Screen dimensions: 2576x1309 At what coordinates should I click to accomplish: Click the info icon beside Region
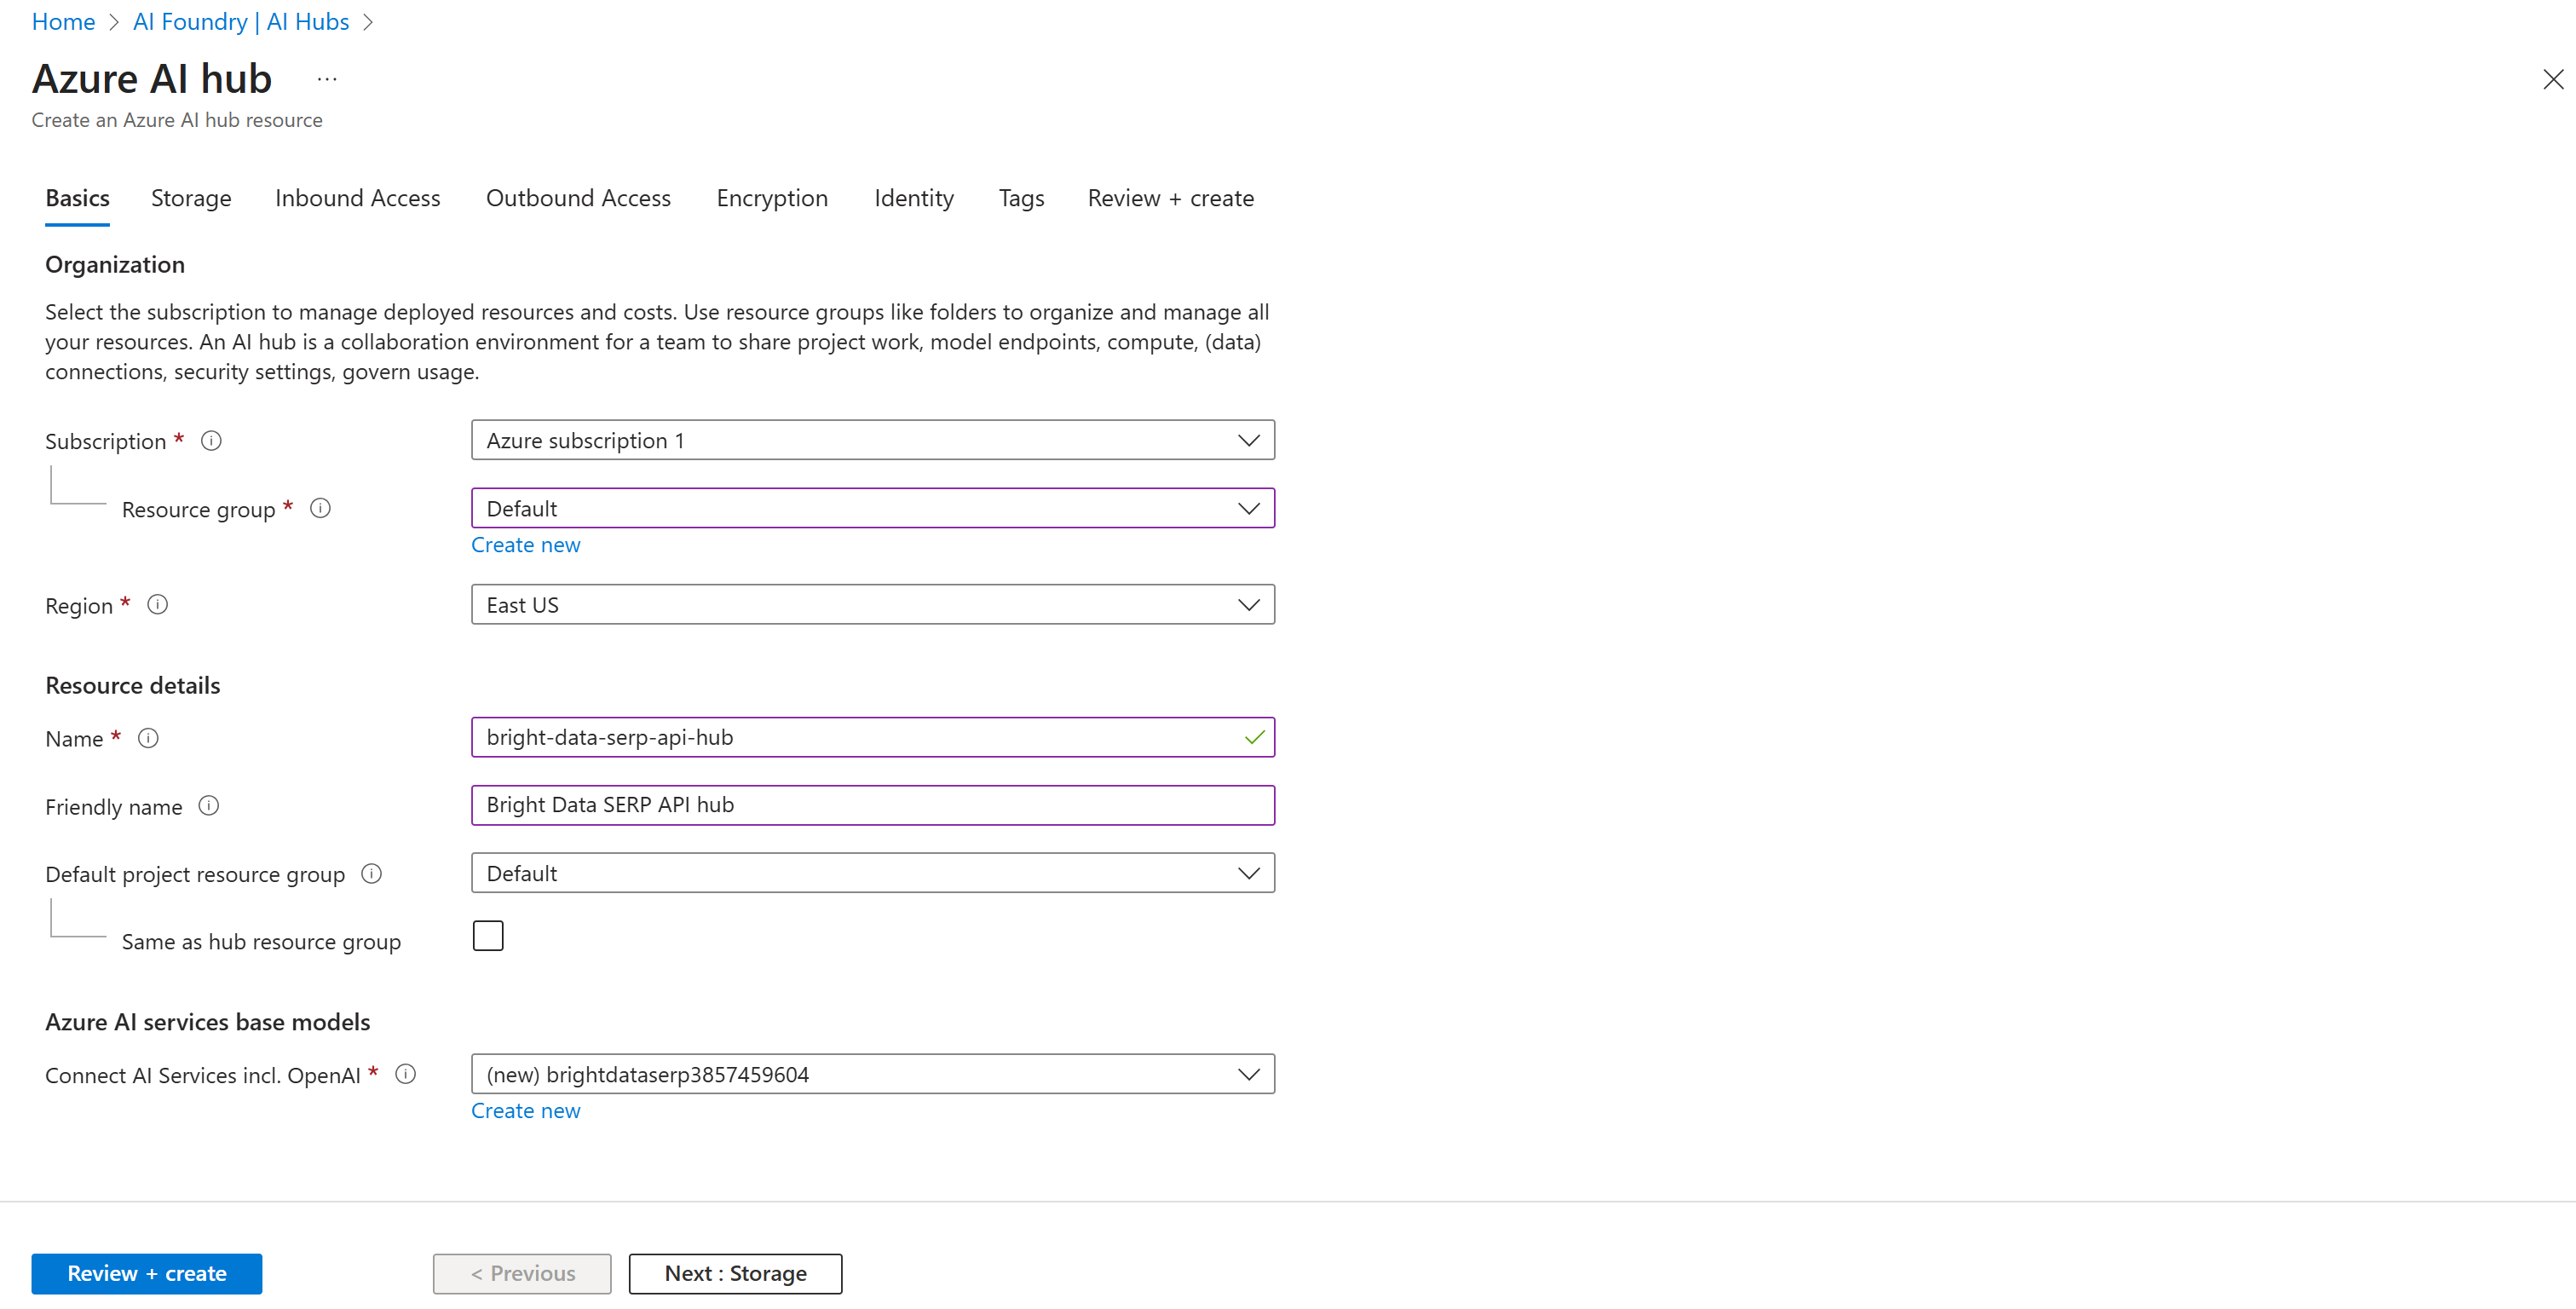(x=157, y=604)
